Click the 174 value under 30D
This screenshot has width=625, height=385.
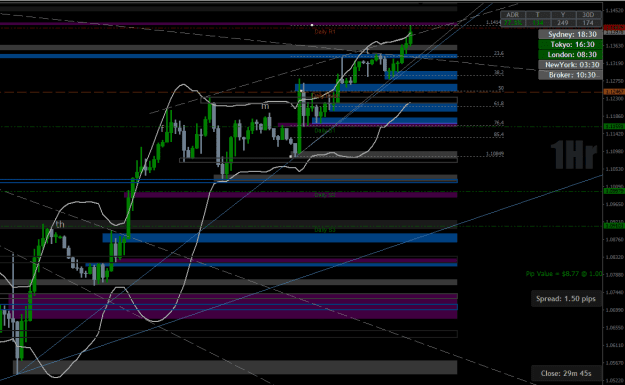[588, 23]
